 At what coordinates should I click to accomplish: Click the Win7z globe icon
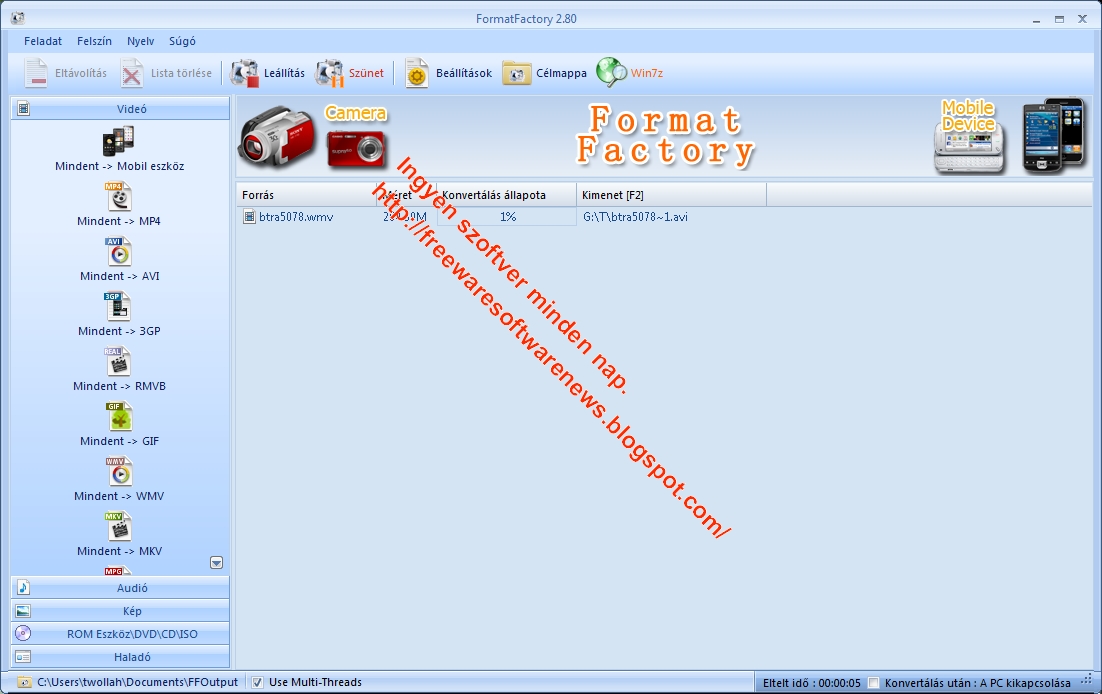point(611,72)
